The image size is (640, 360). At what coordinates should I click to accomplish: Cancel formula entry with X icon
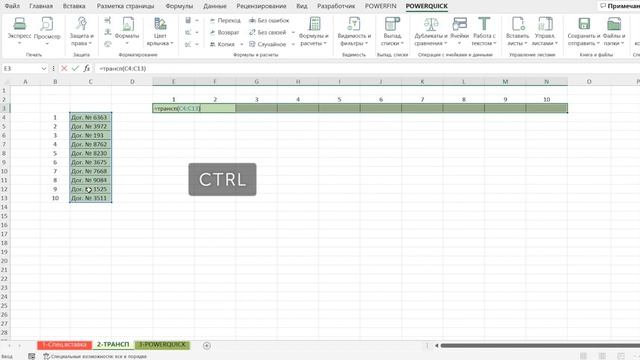coord(64,69)
